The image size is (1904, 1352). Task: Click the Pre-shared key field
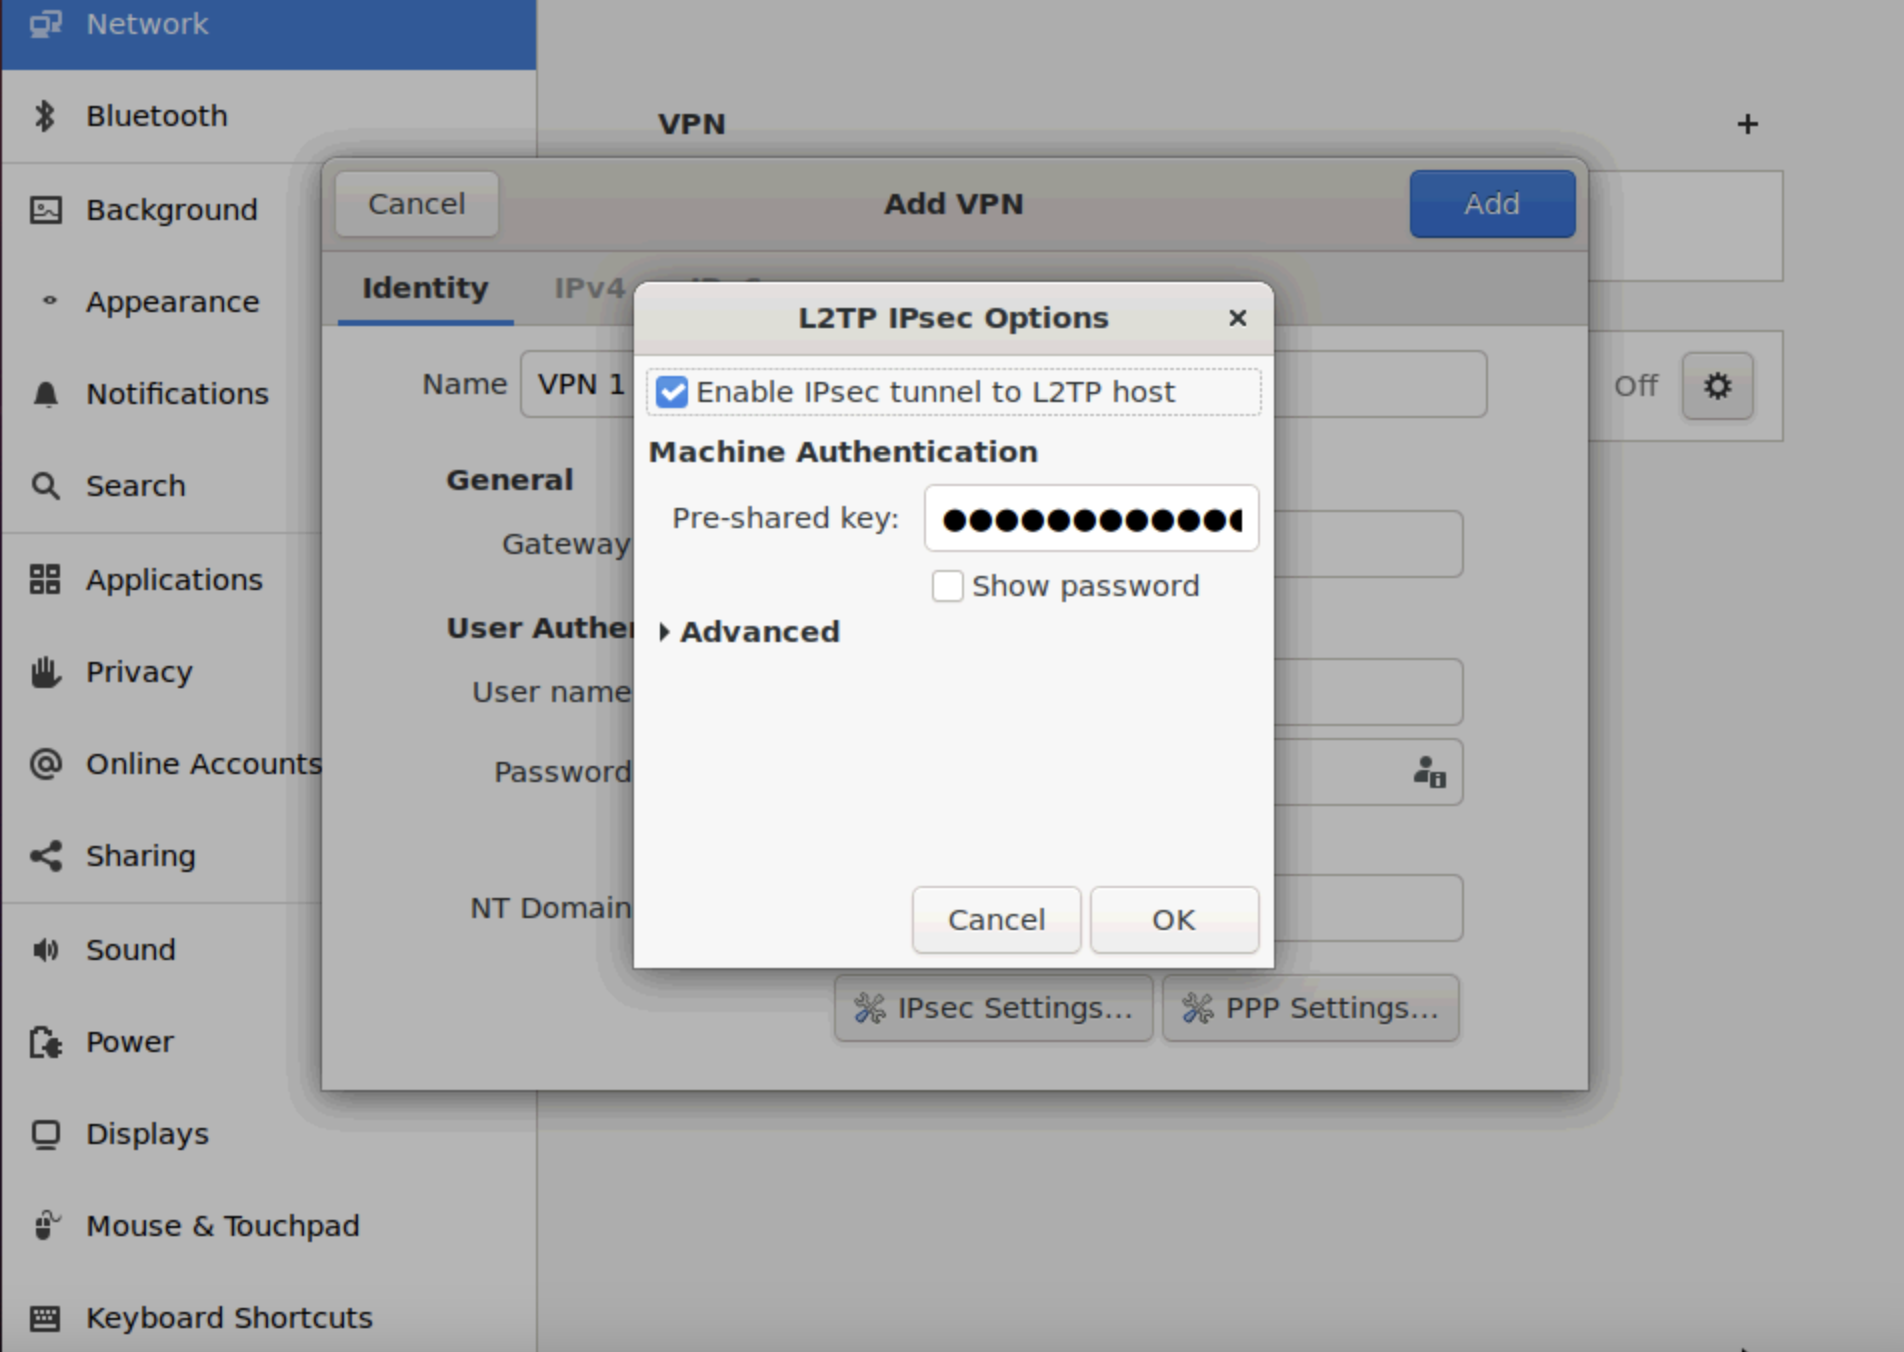(1092, 518)
